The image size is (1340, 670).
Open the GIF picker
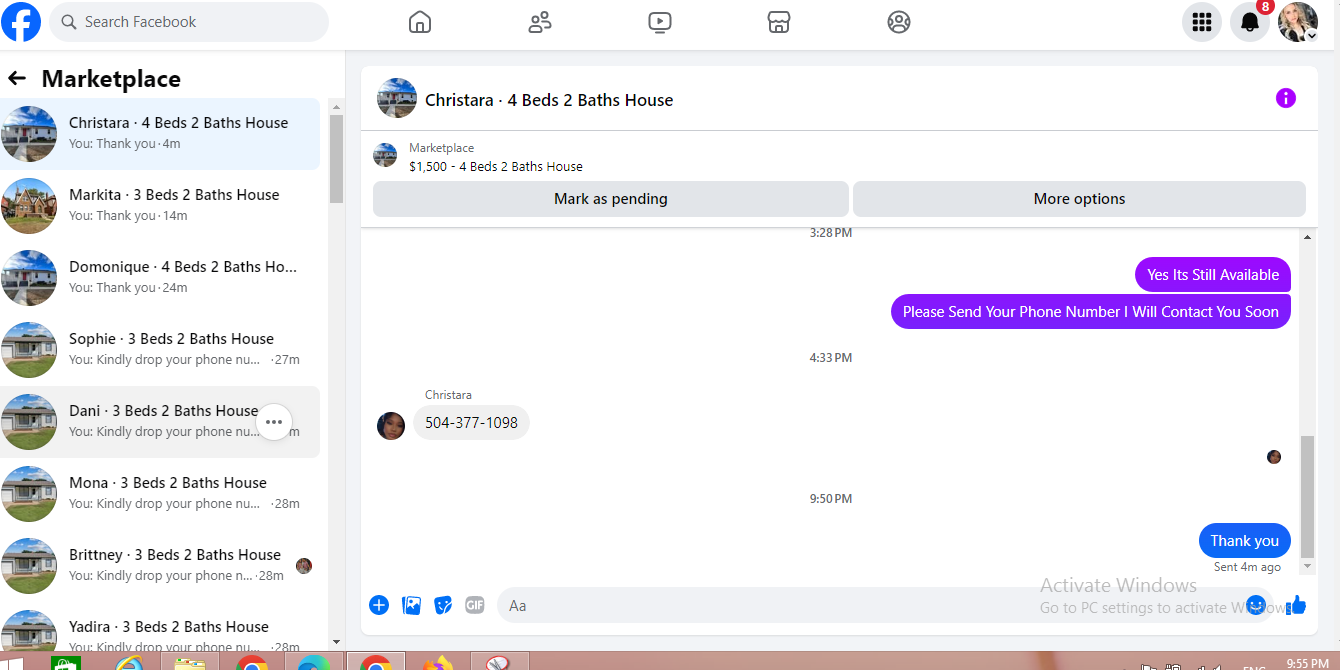click(x=475, y=605)
